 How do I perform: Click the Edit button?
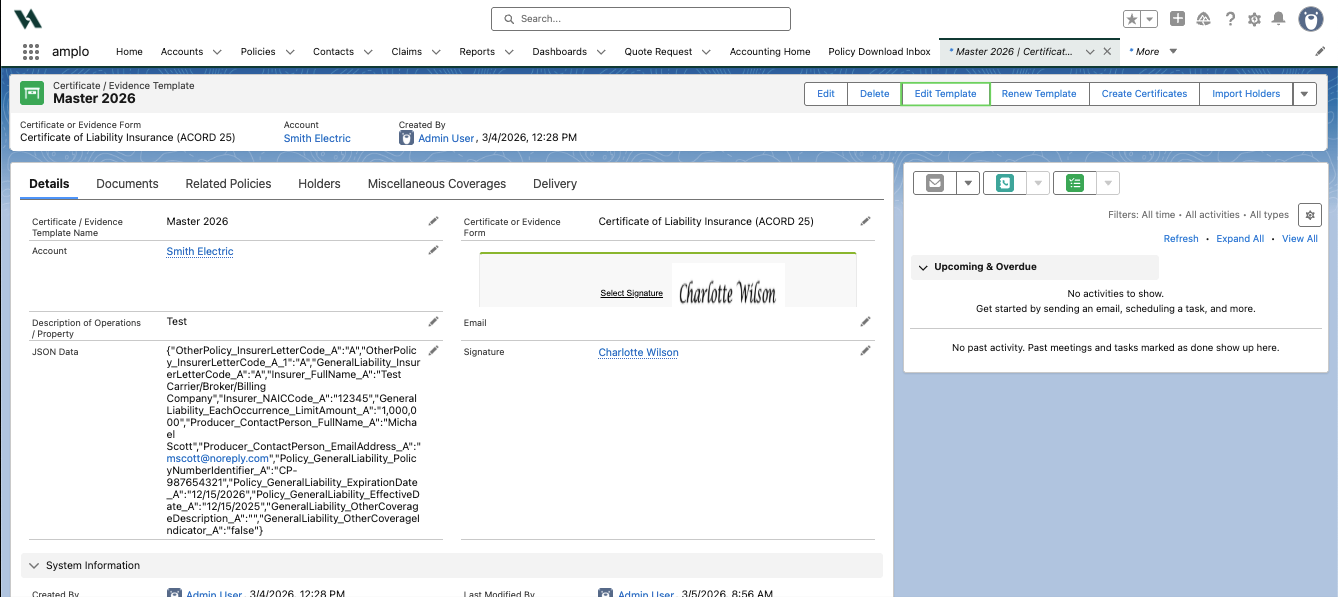tap(826, 94)
